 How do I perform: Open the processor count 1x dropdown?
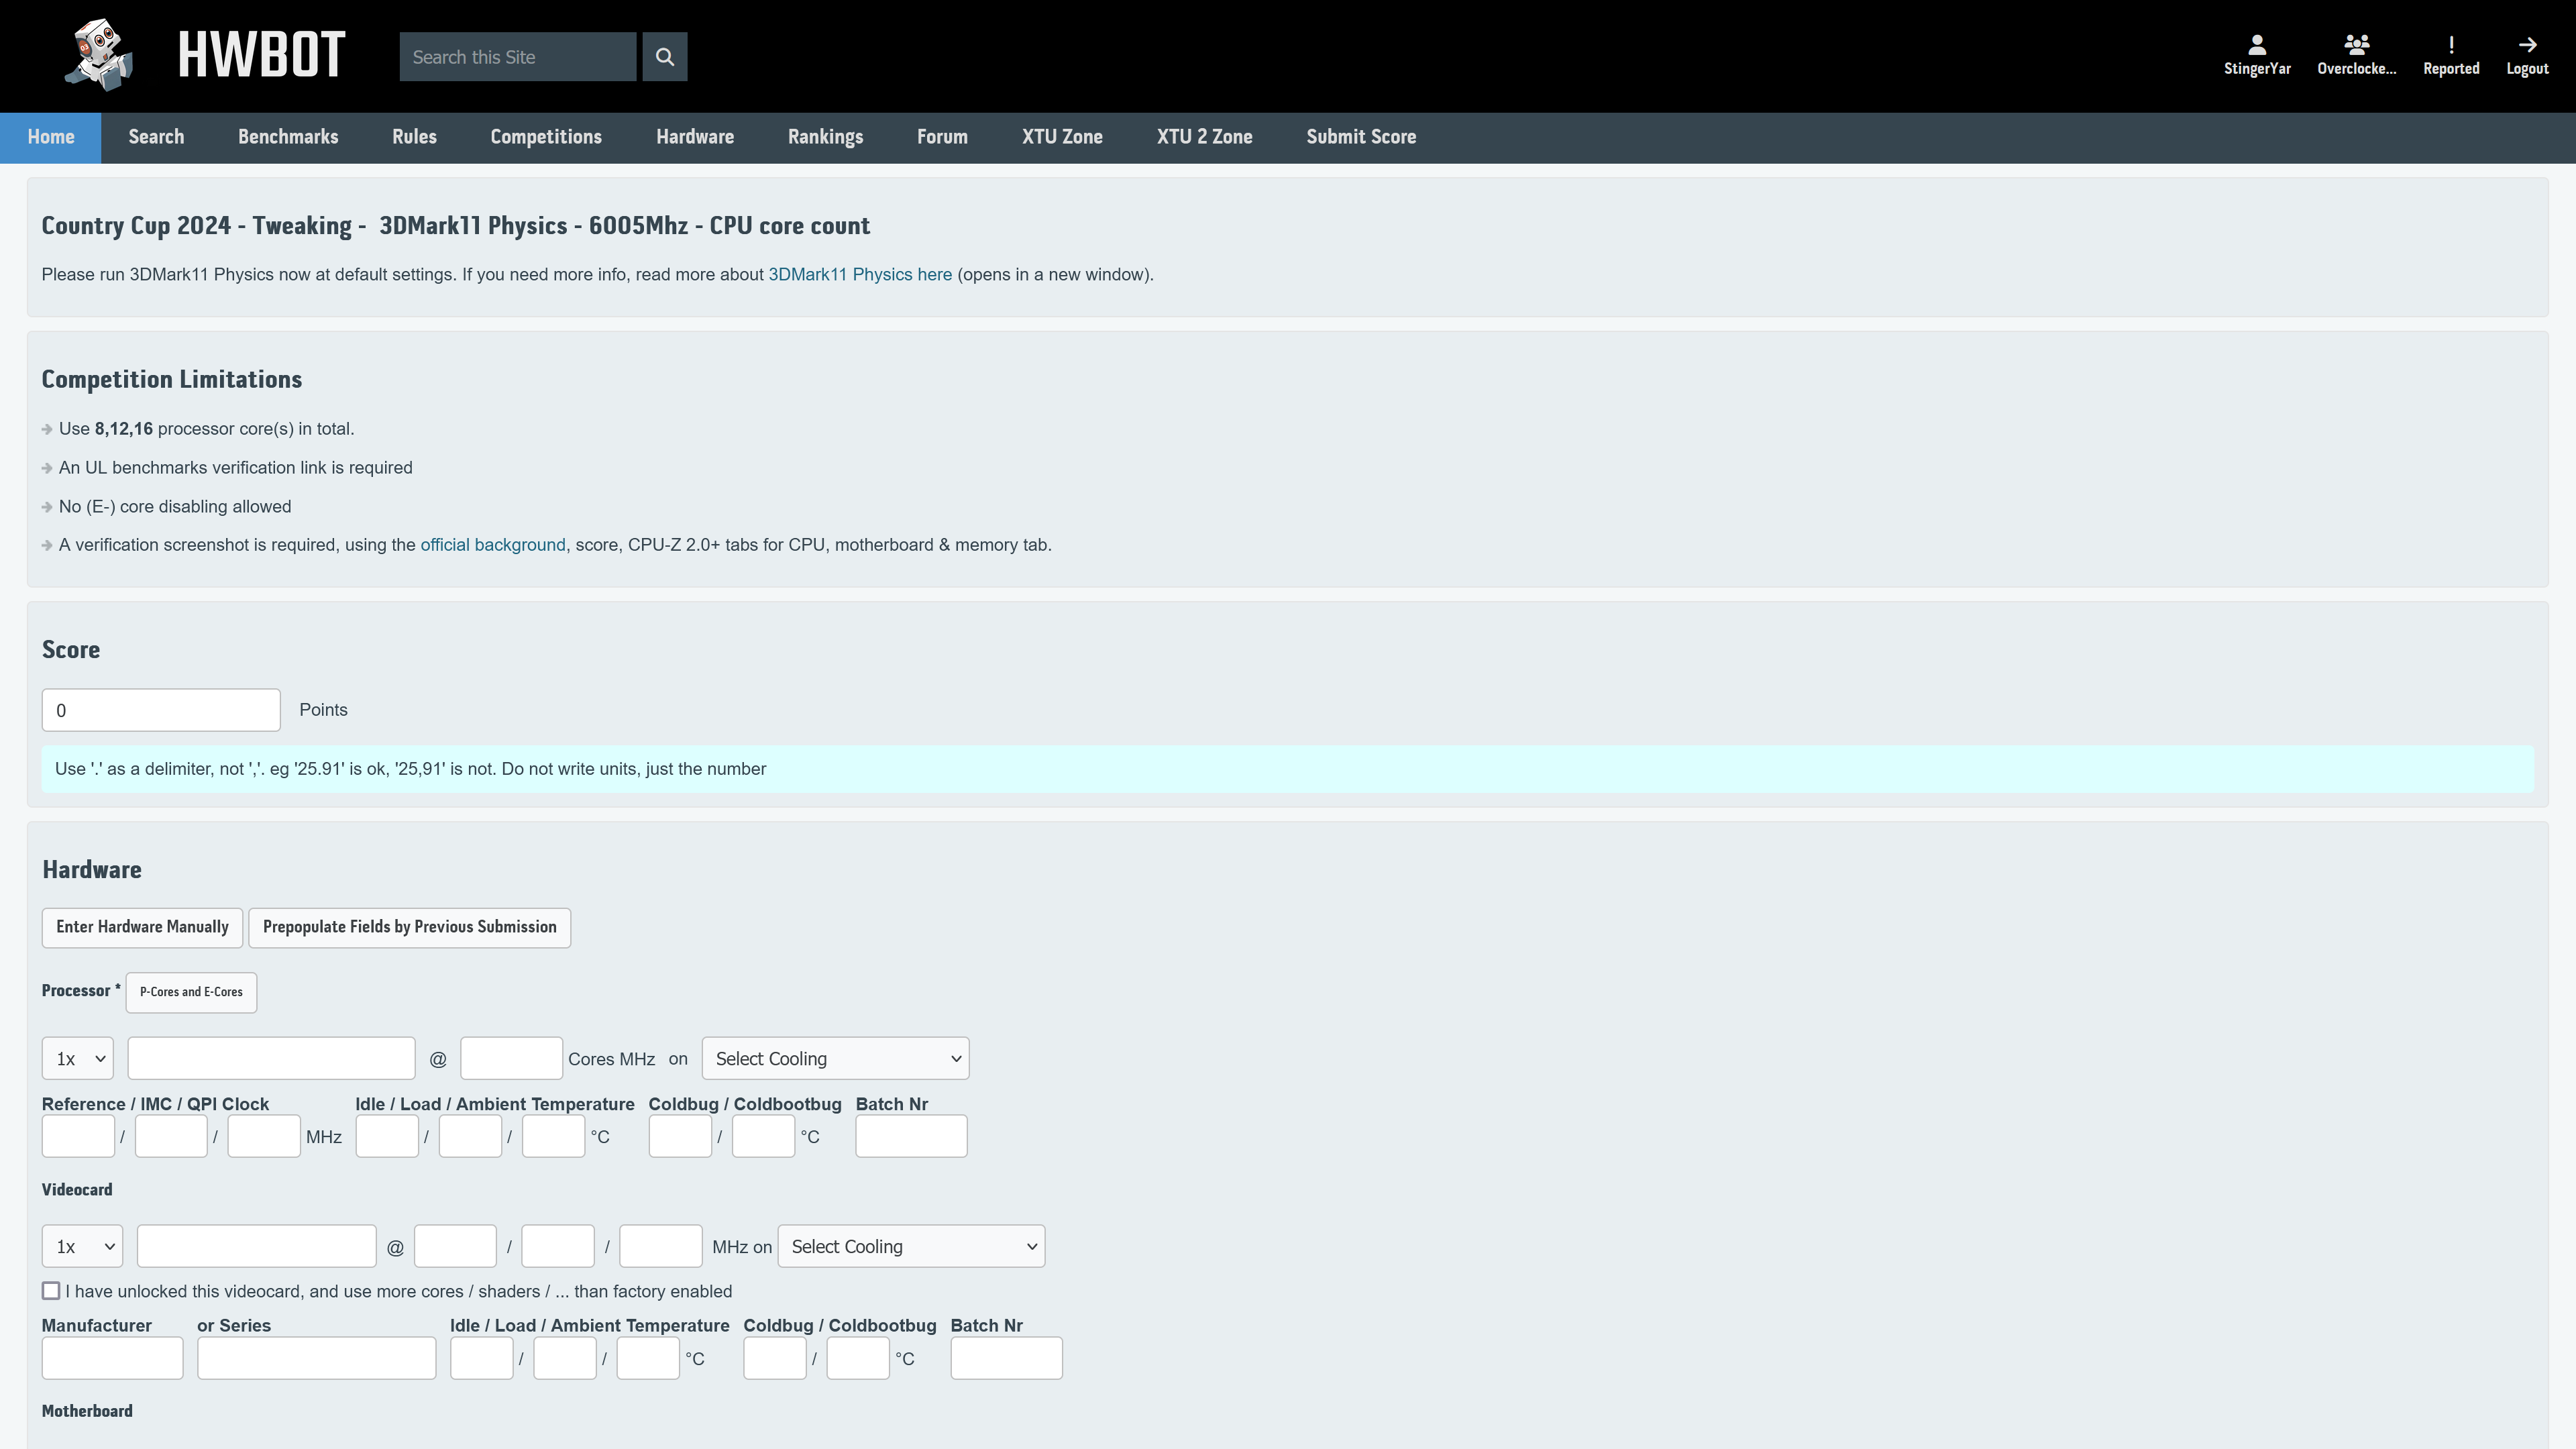click(x=78, y=1058)
